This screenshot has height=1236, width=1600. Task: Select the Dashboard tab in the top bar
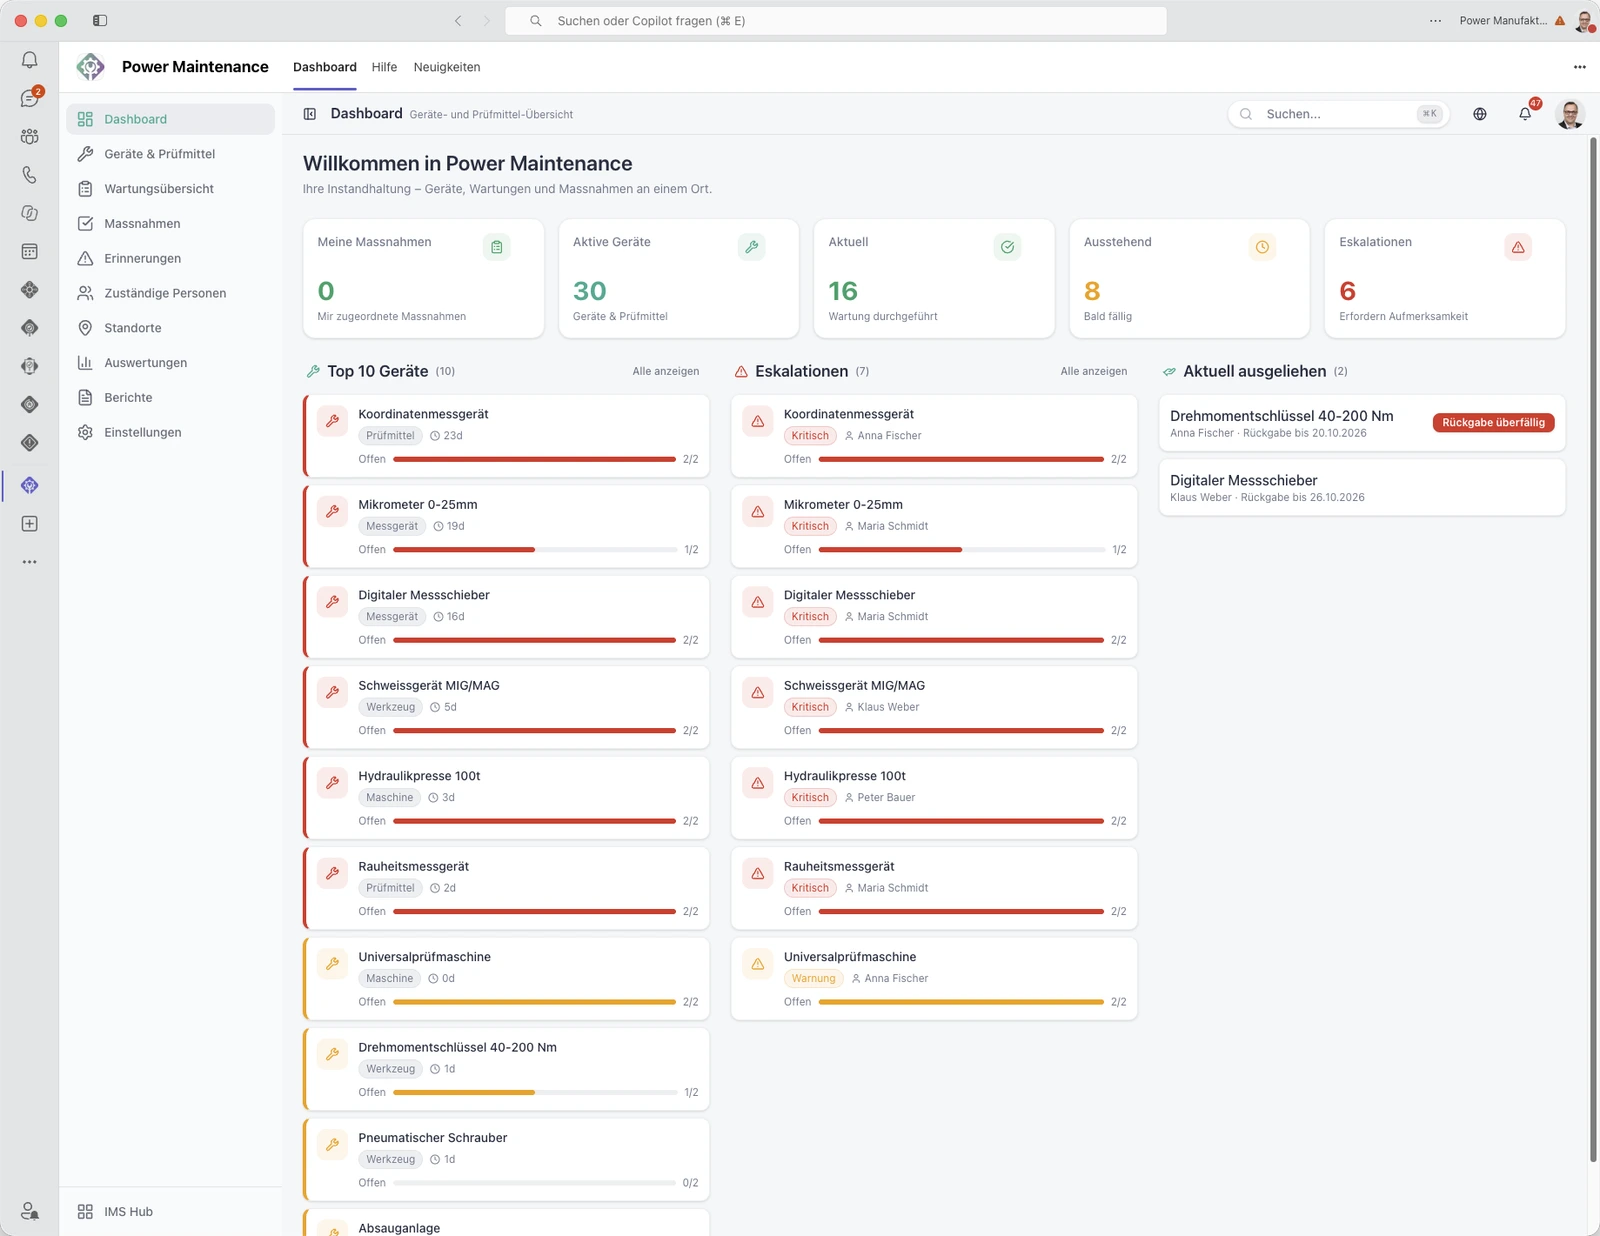[x=324, y=67]
